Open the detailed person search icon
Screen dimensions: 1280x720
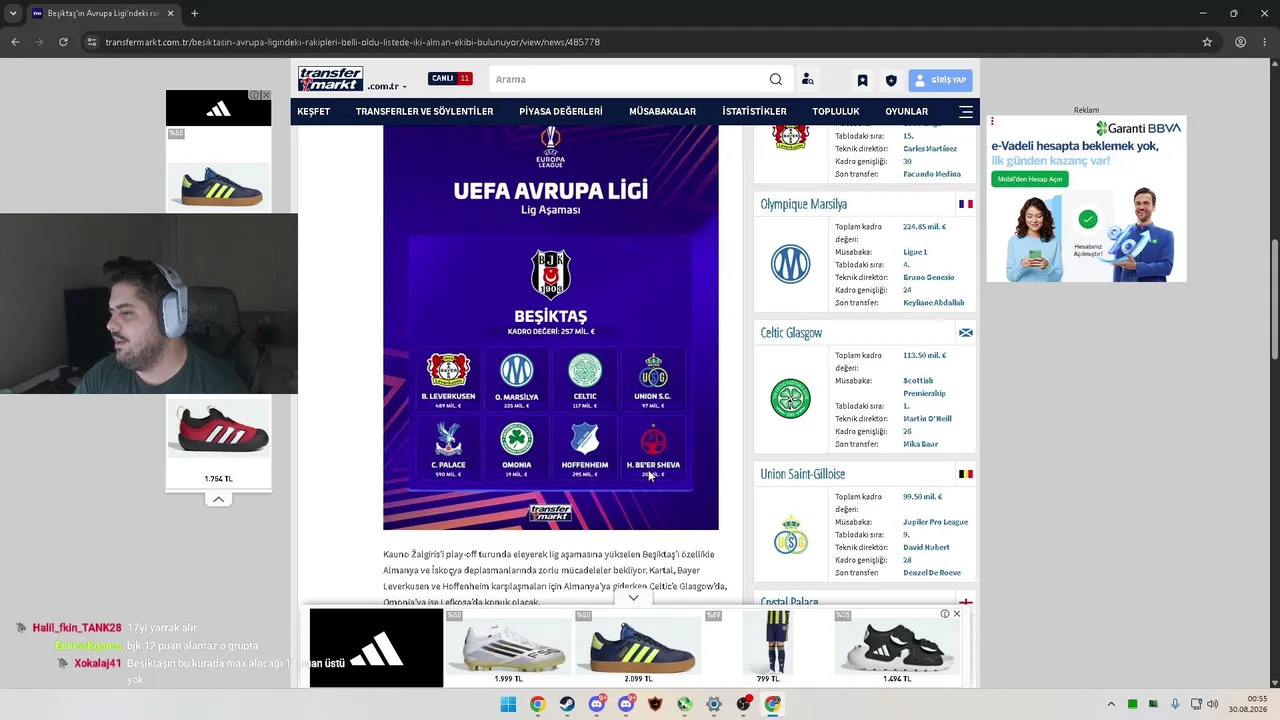807,80
